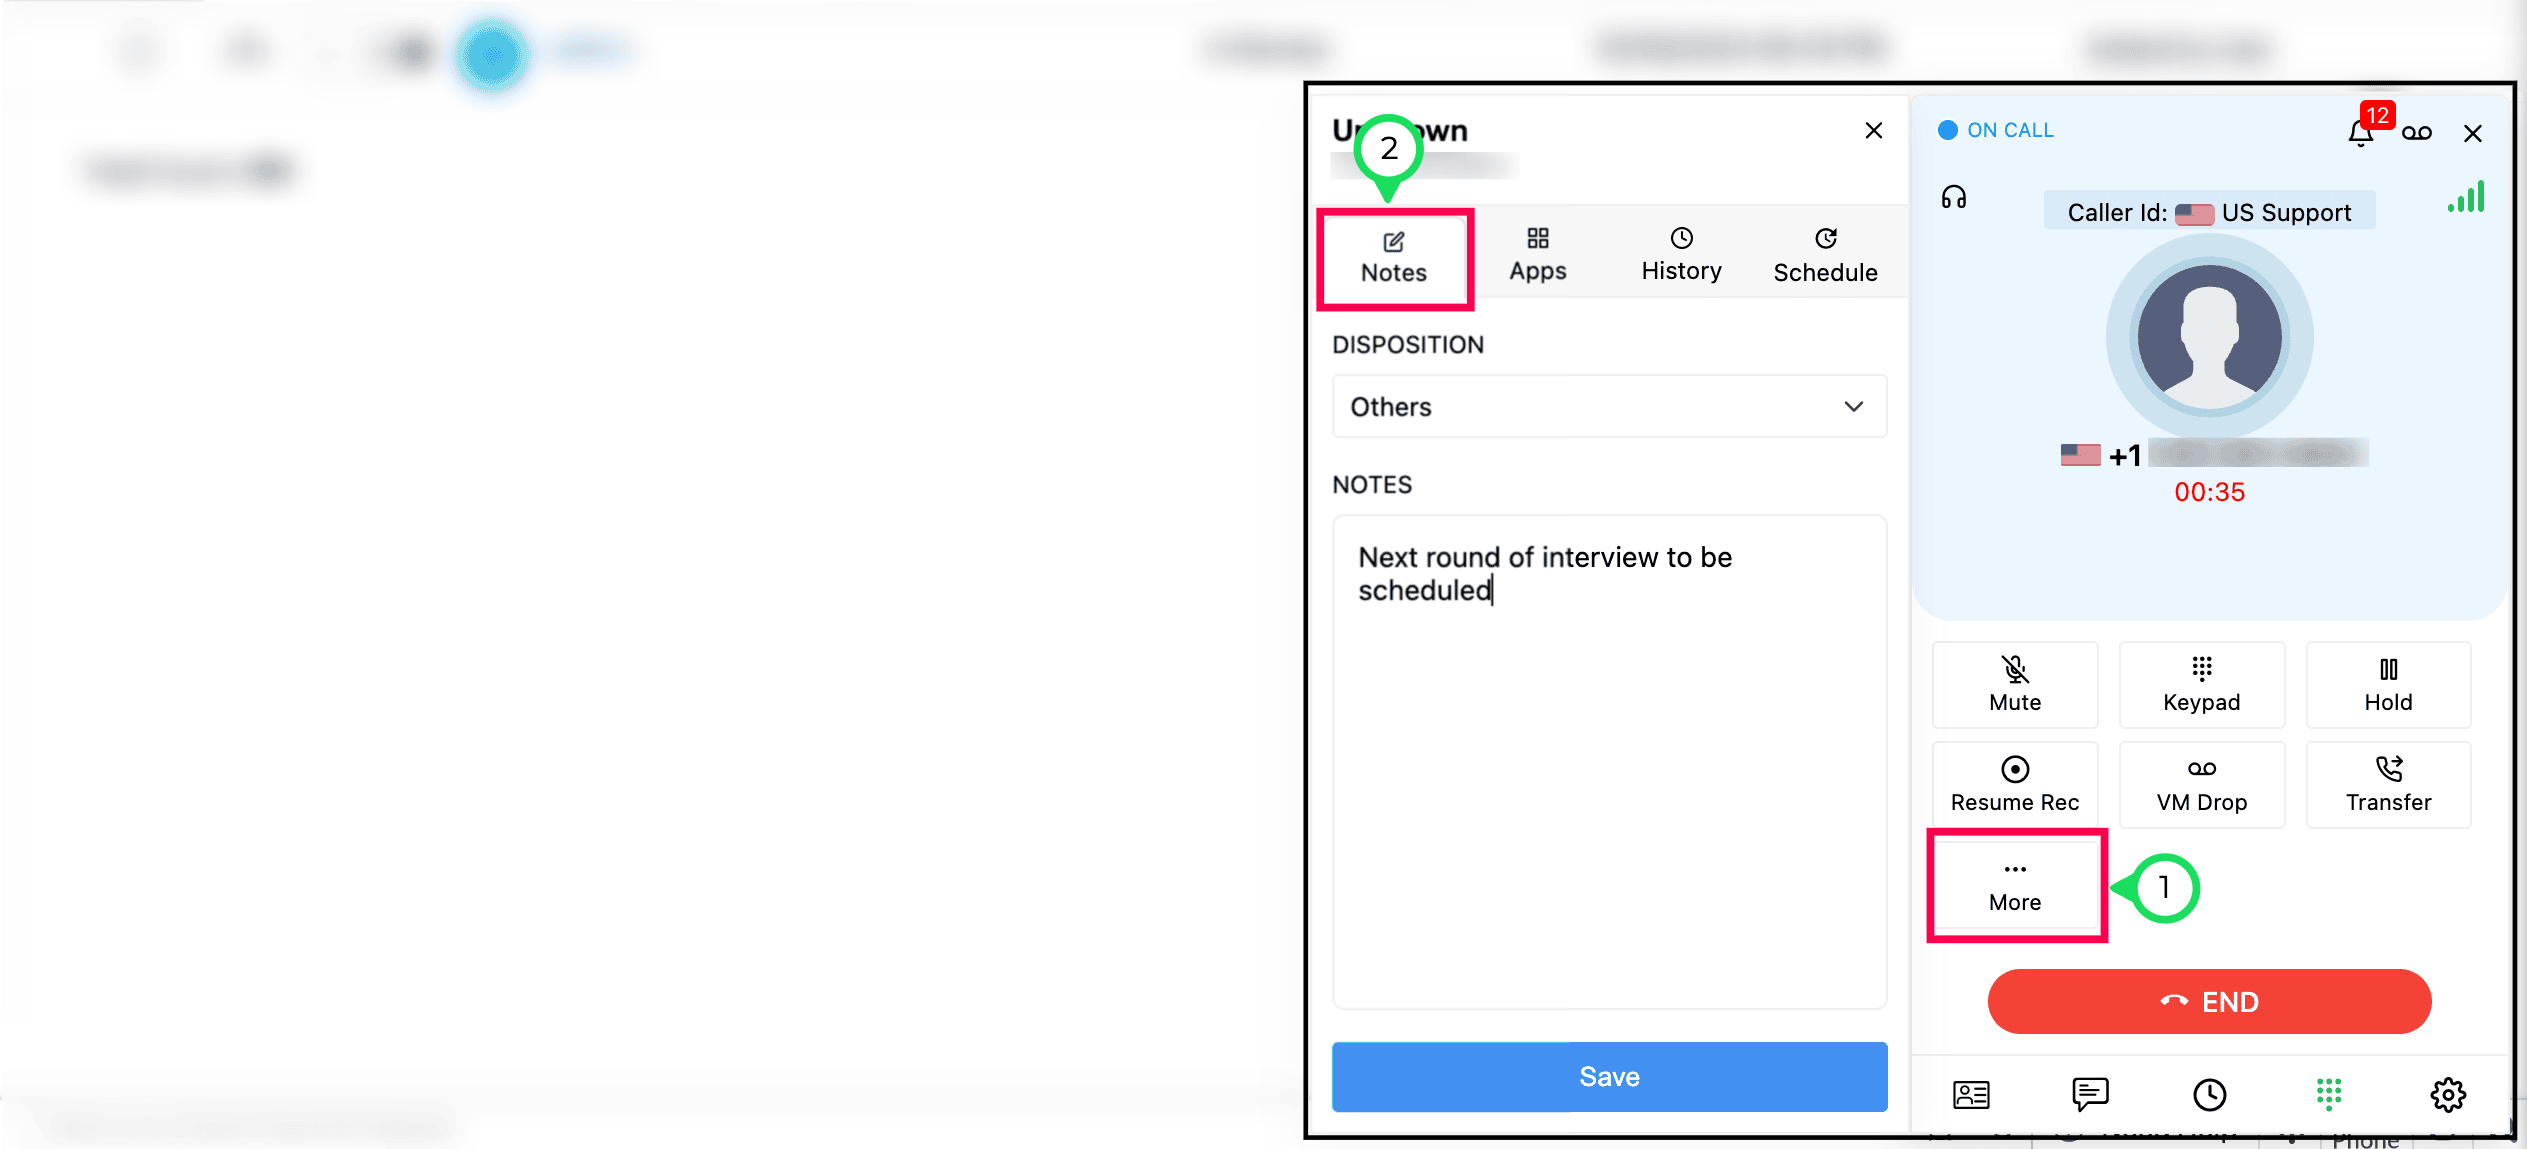Mute the call microphone
The image size is (2527, 1149).
click(x=2015, y=685)
